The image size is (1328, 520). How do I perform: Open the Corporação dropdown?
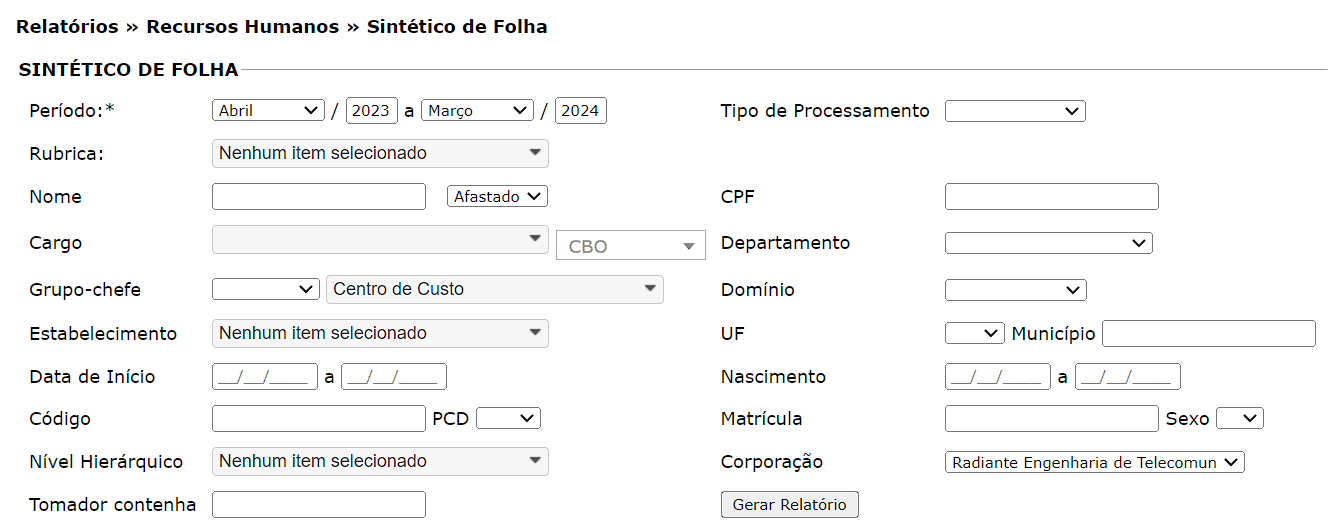click(x=1094, y=462)
